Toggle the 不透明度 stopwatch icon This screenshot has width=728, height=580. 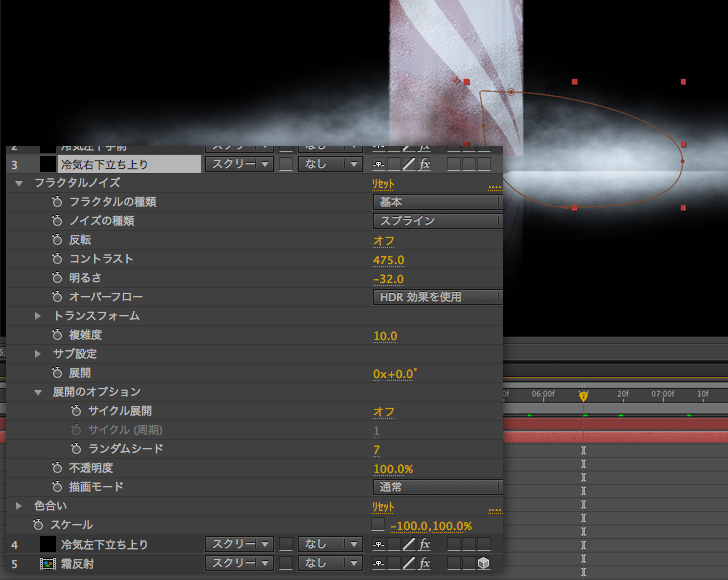click(x=58, y=468)
